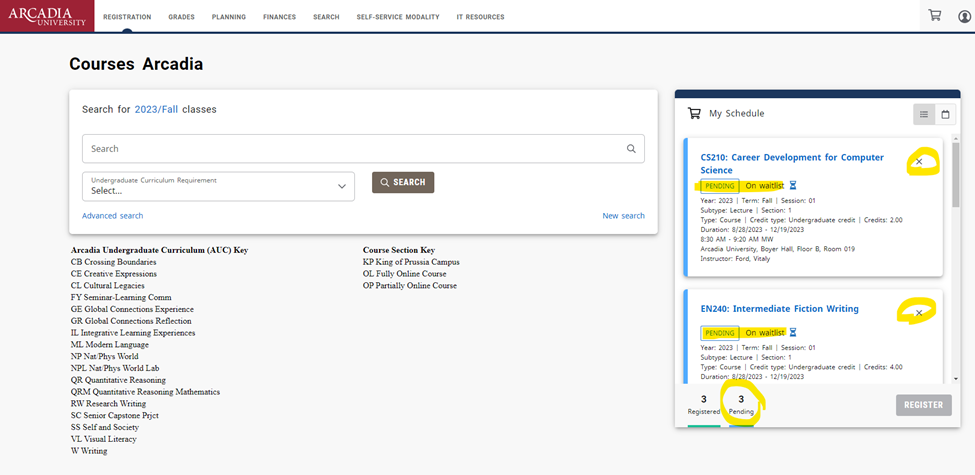The image size is (975, 475).
Task: Click the Register button
Action: point(923,405)
